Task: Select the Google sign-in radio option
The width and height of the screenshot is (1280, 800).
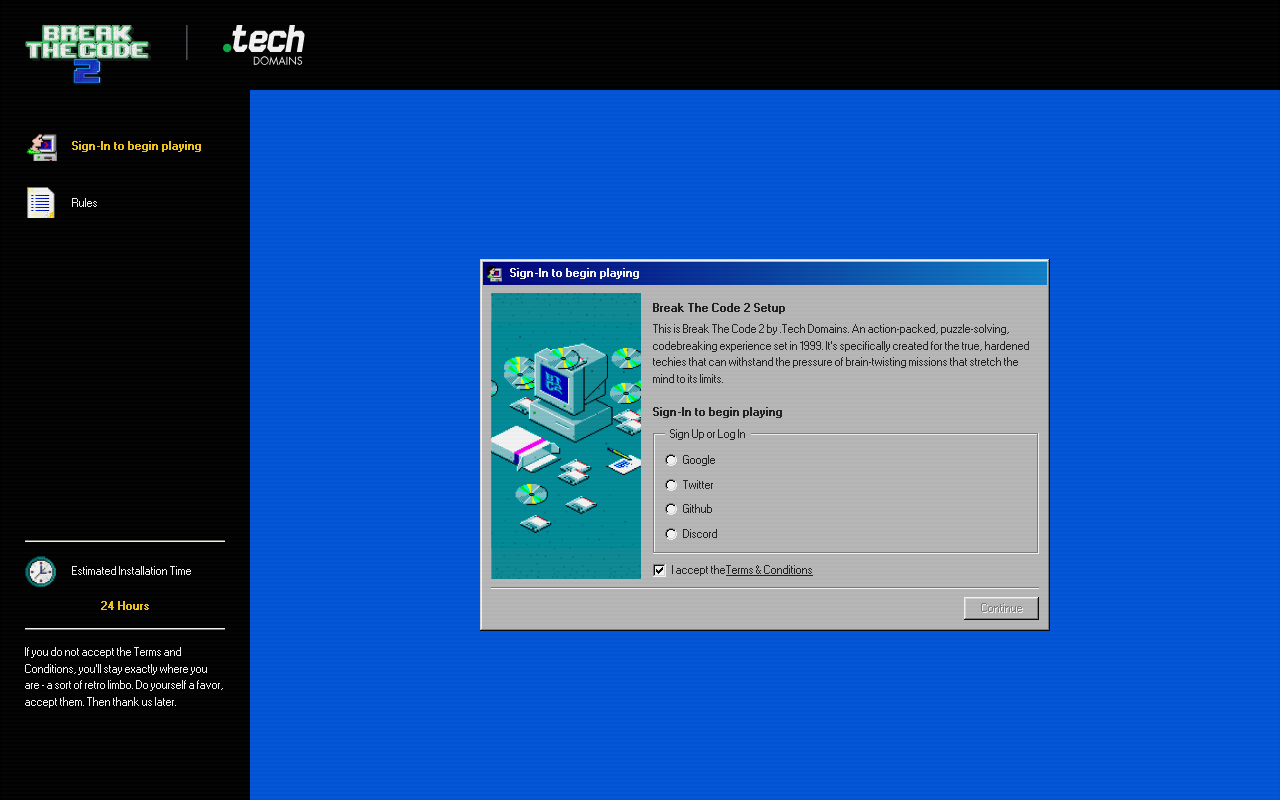Action: coord(671,460)
